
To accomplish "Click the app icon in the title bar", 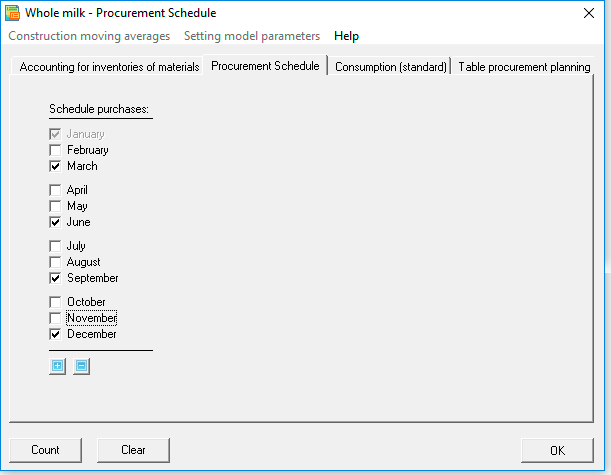I will tap(12, 13).
